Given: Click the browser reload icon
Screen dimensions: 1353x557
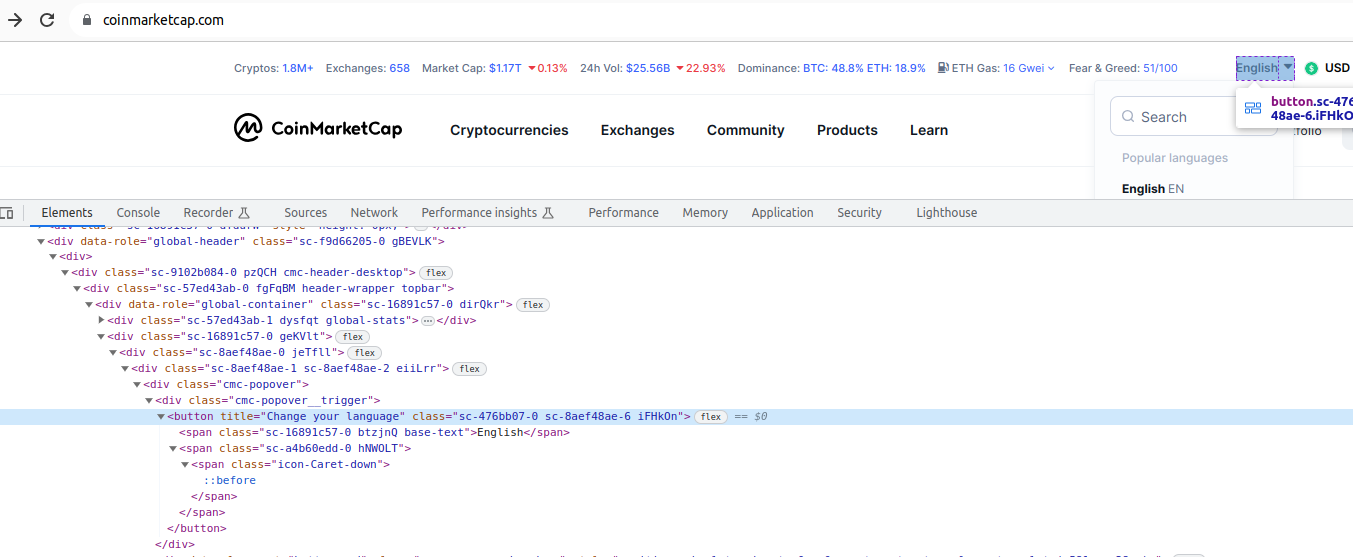Looking at the screenshot, I should (47, 20).
